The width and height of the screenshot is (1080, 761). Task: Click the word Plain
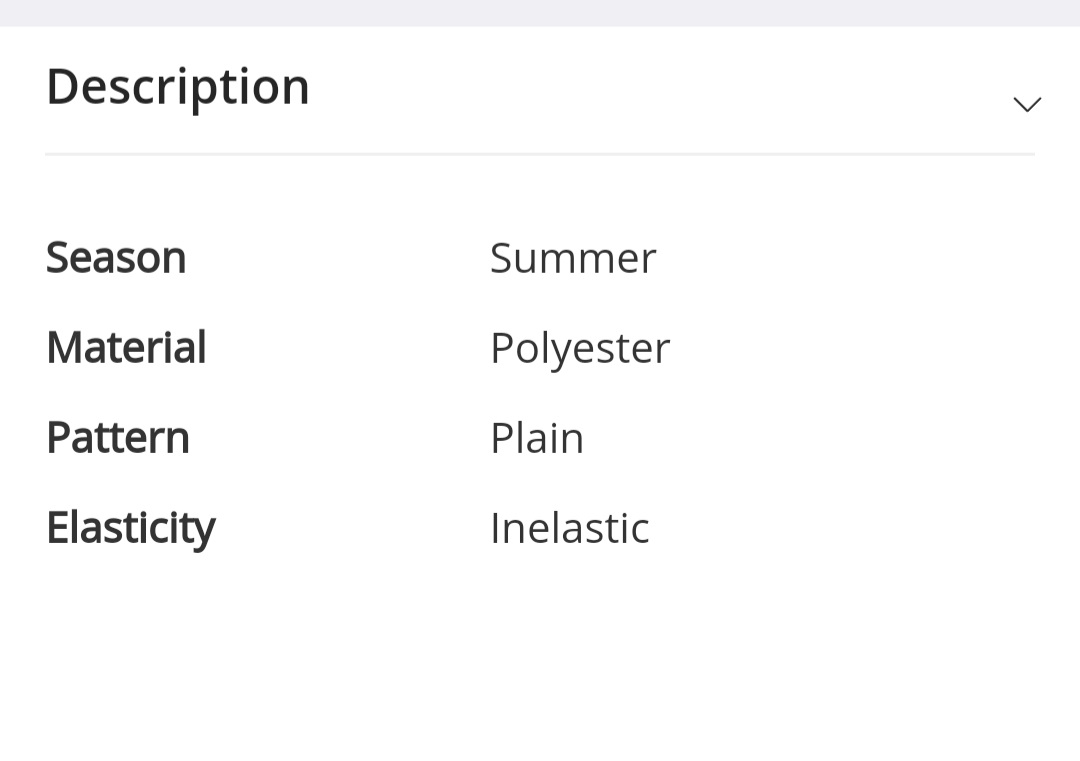[x=537, y=438]
